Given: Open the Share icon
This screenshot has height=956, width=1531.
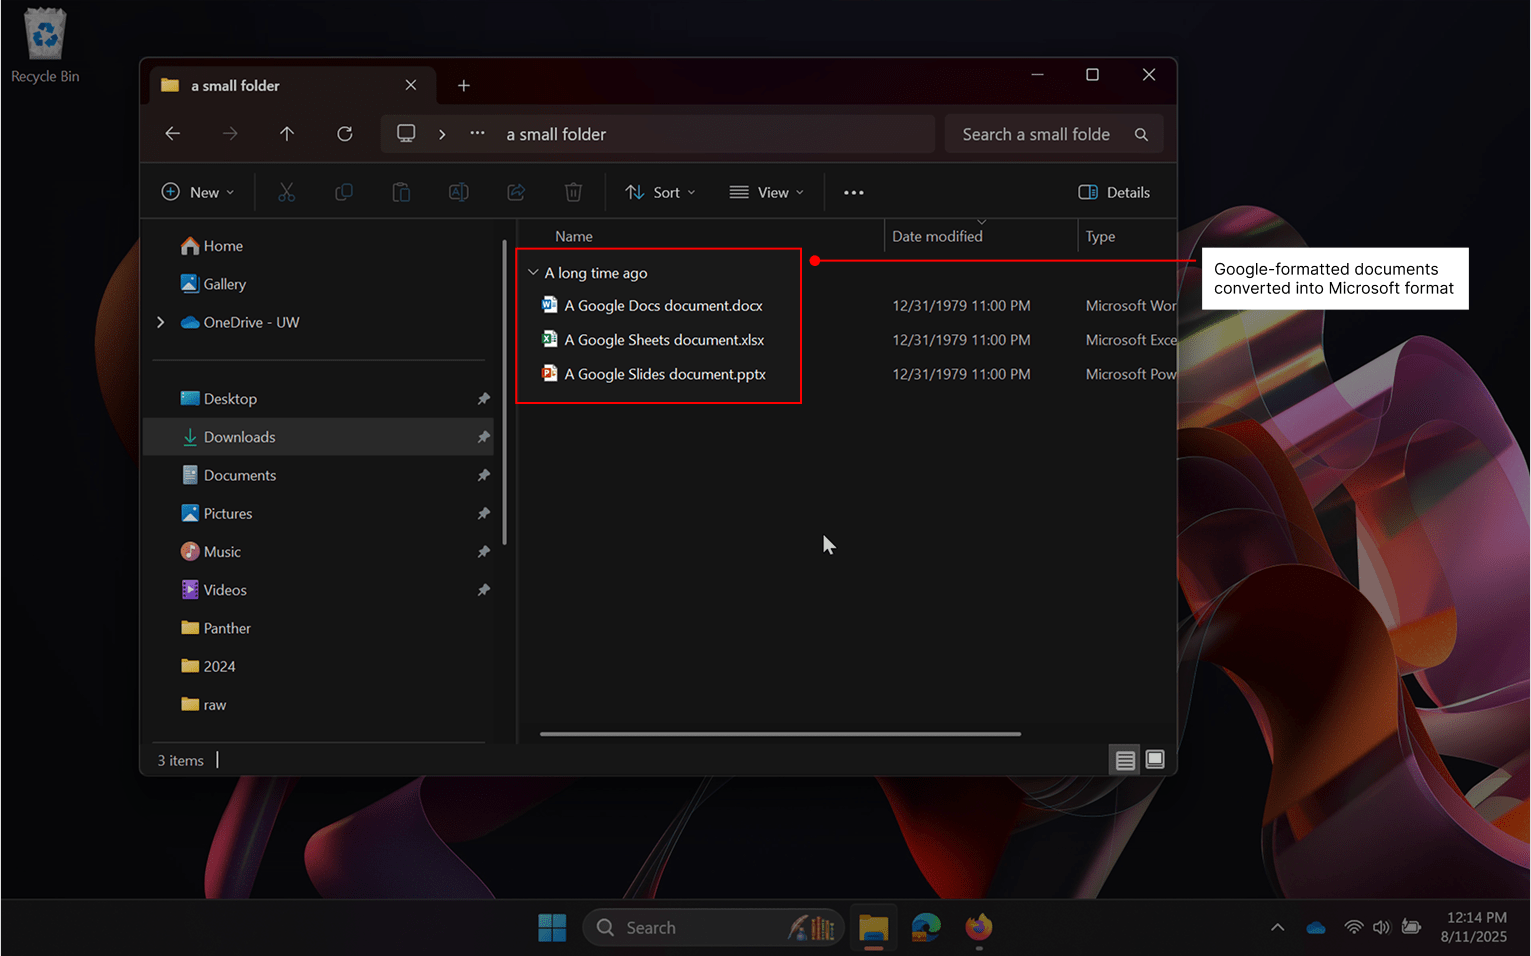Looking at the screenshot, I should (x=515, y=191).
